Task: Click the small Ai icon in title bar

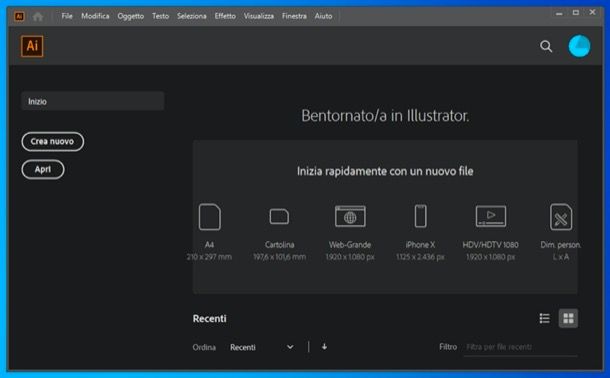Action: tap(19, 16)
